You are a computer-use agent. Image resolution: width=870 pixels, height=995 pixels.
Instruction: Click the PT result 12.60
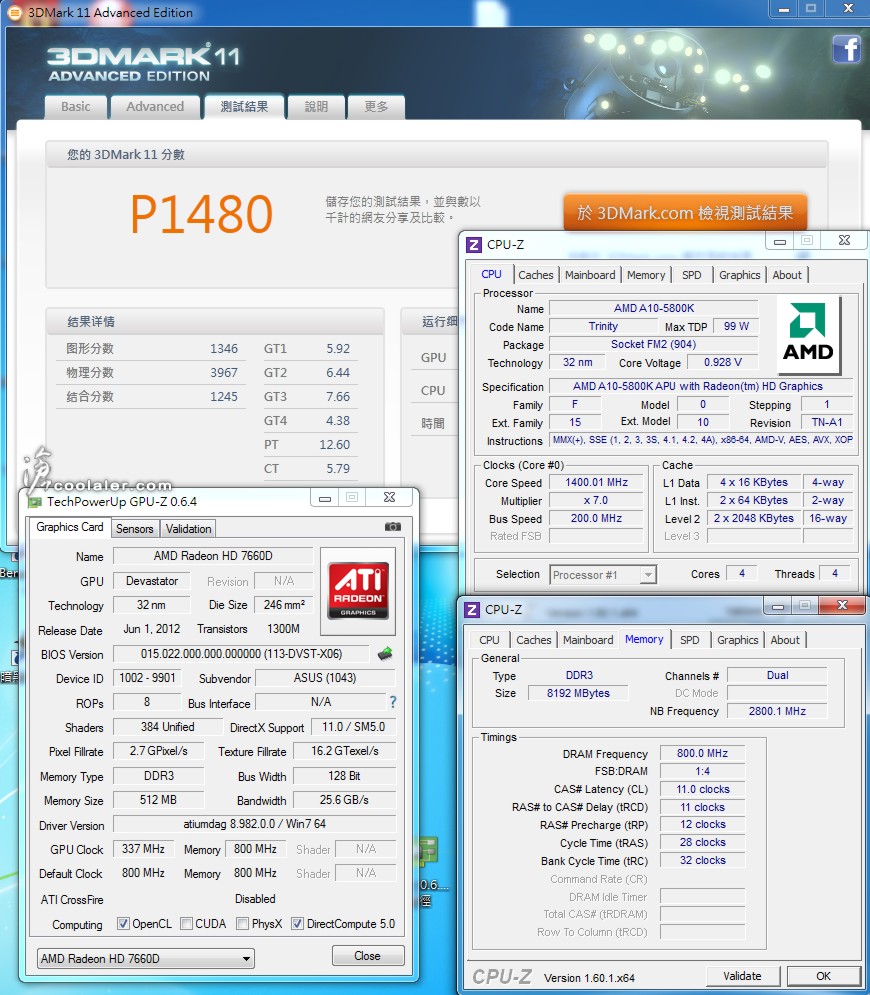tap(334, 445)
